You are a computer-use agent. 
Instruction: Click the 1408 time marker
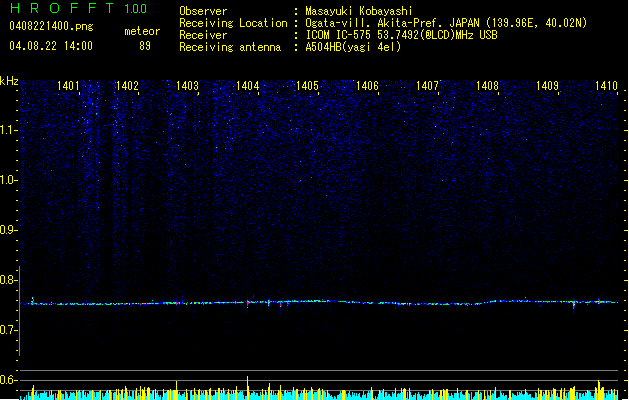point(487,86)
